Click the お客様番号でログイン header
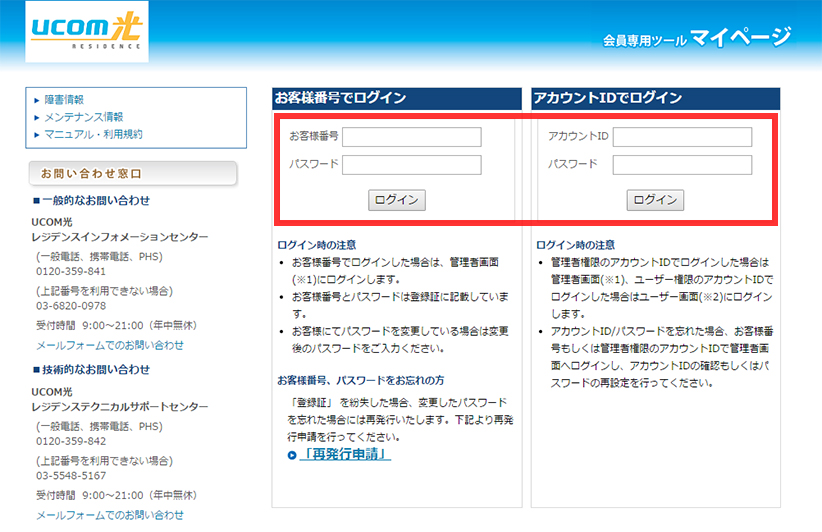822x532 pixels. (x=397, y=98)
